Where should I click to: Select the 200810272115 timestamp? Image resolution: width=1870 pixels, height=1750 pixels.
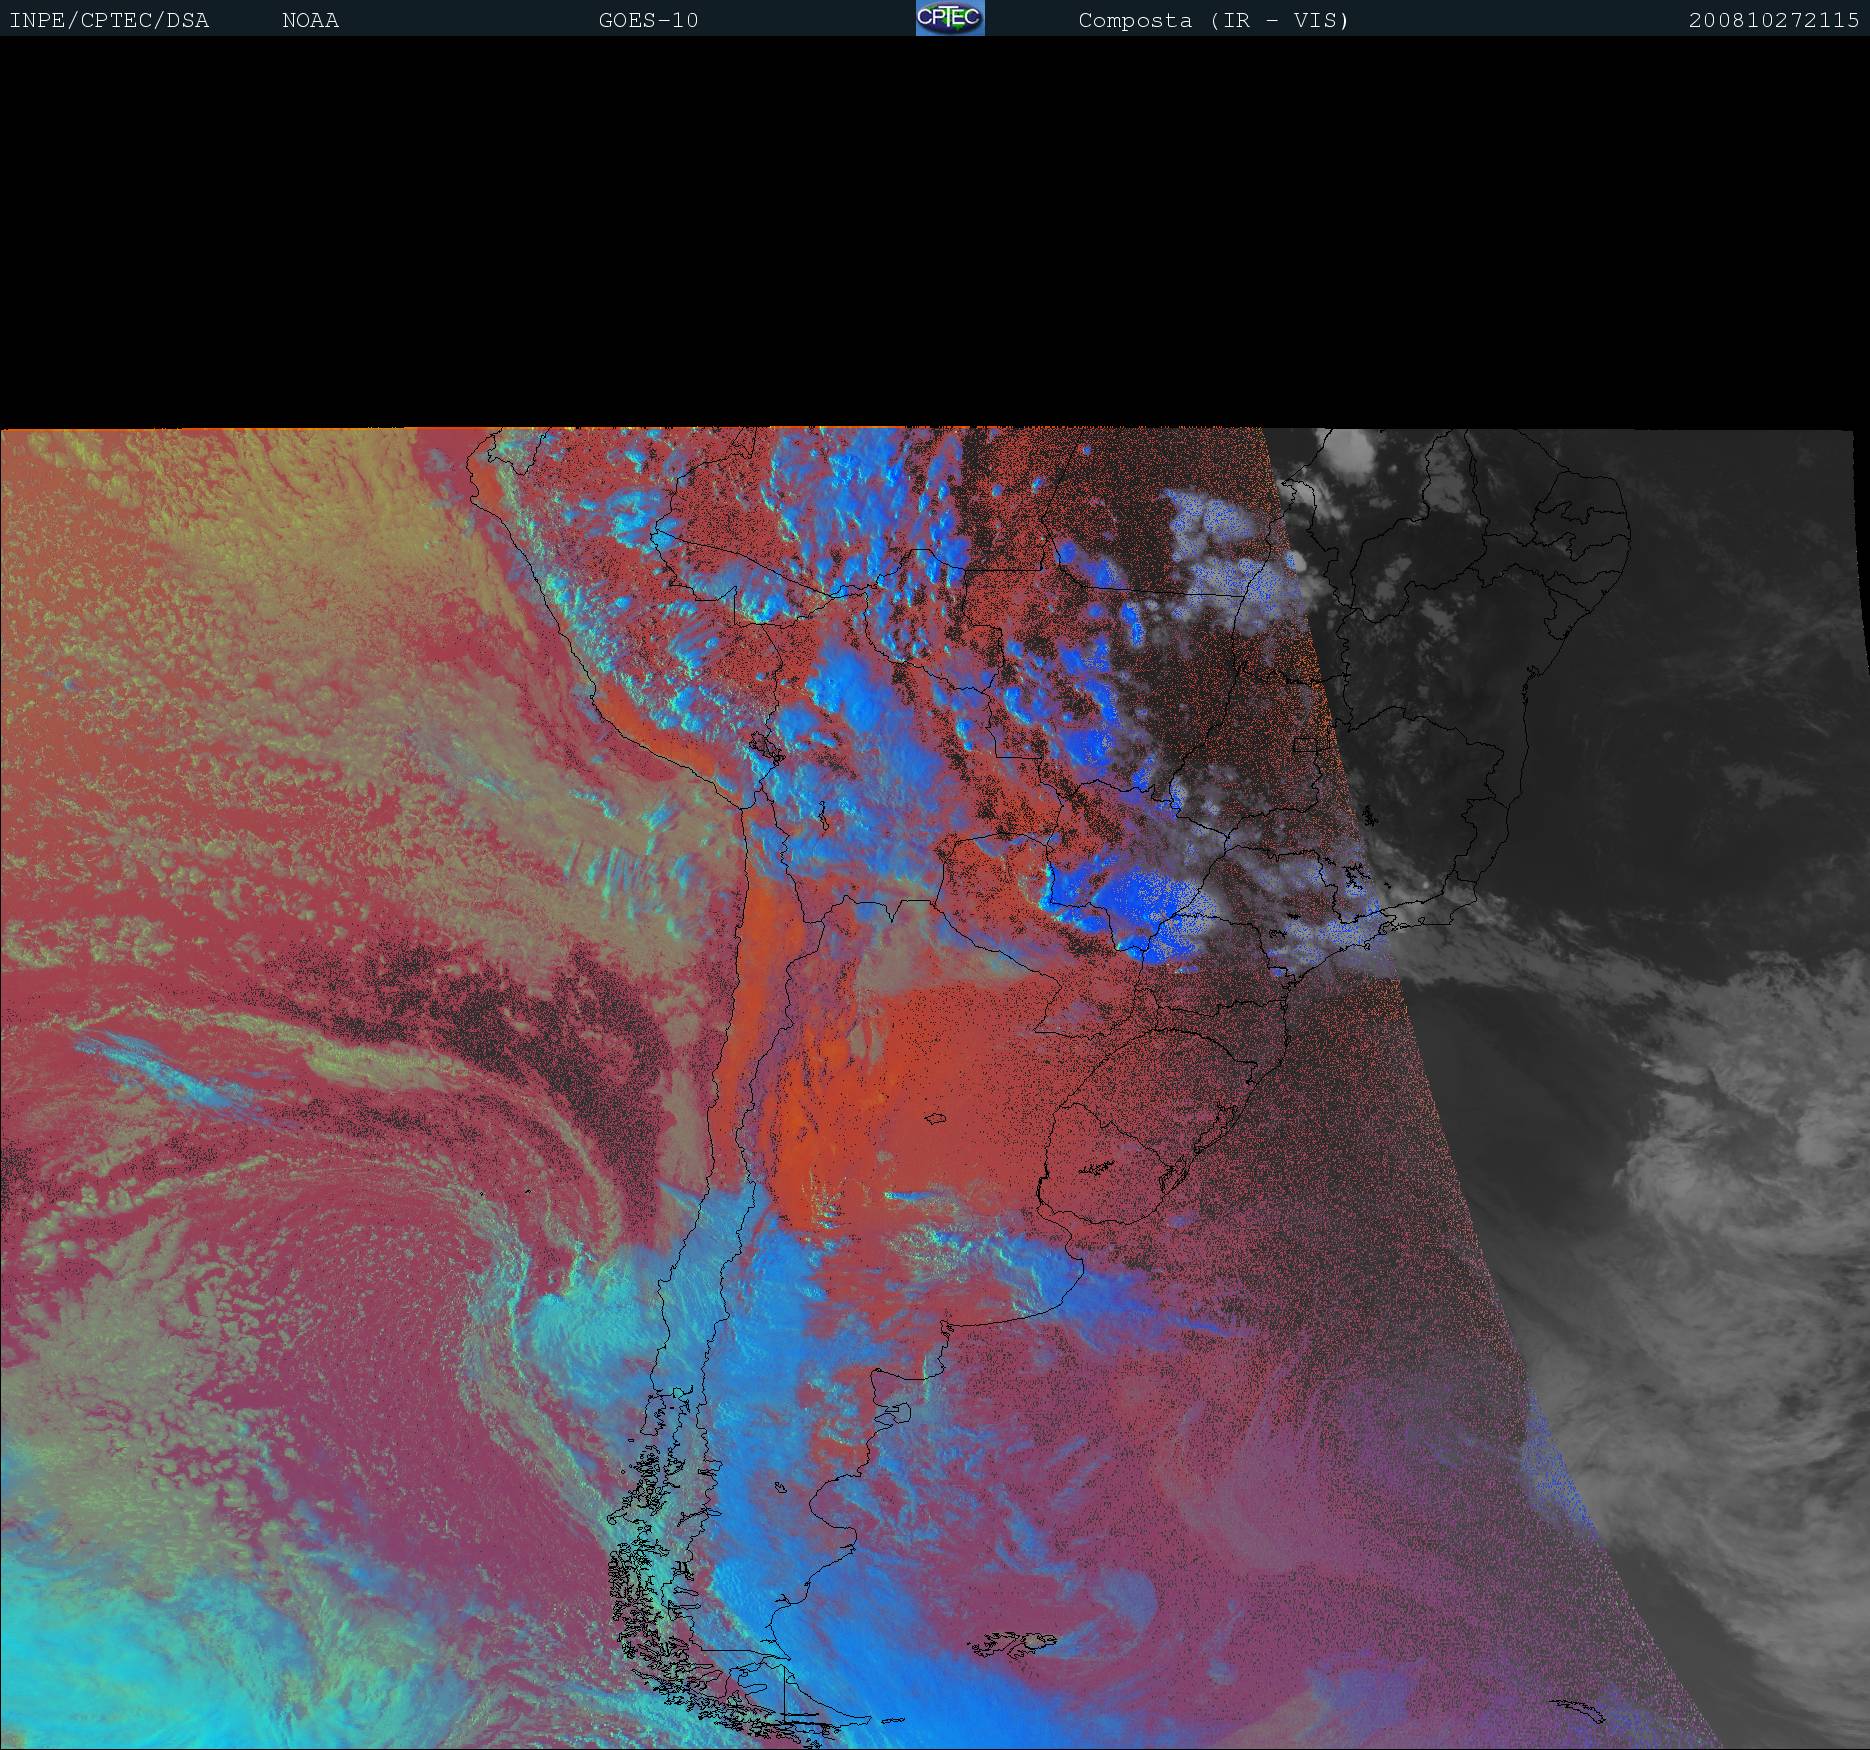pos(1773,20)
